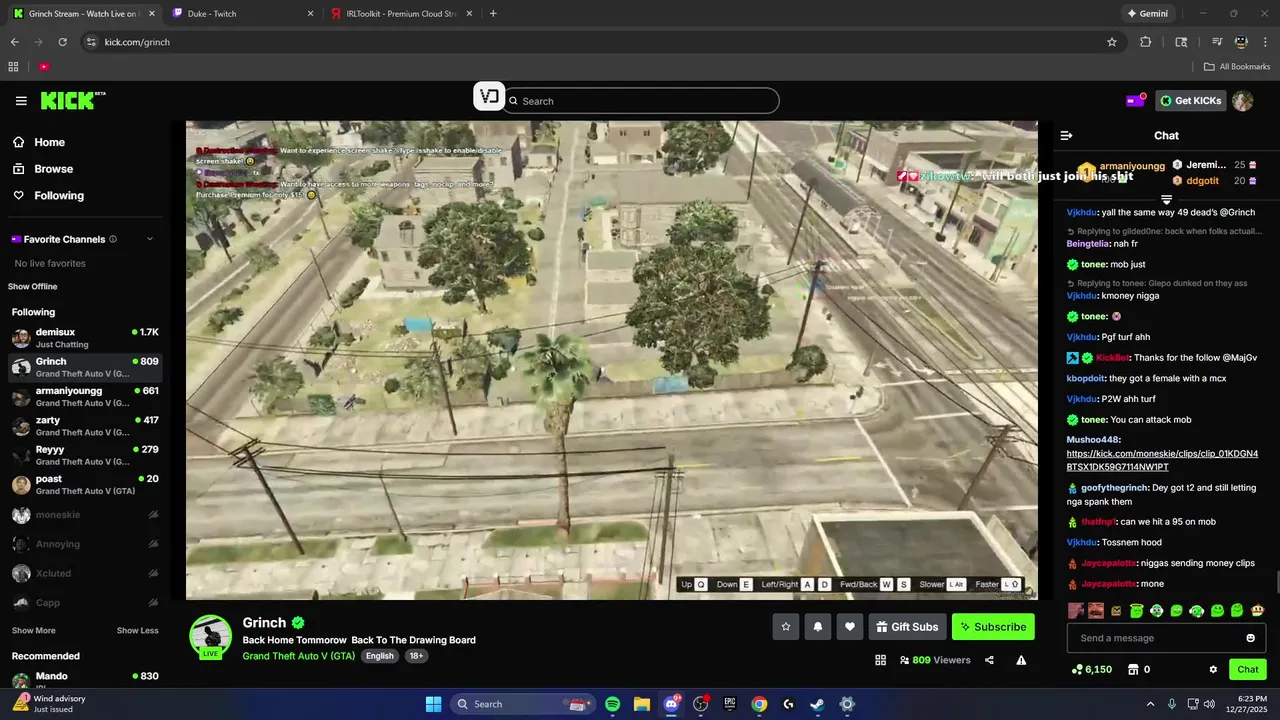Select the Grinch Stream browser tab
Screen dimensions: 1280x720
[x=83, y=14]
